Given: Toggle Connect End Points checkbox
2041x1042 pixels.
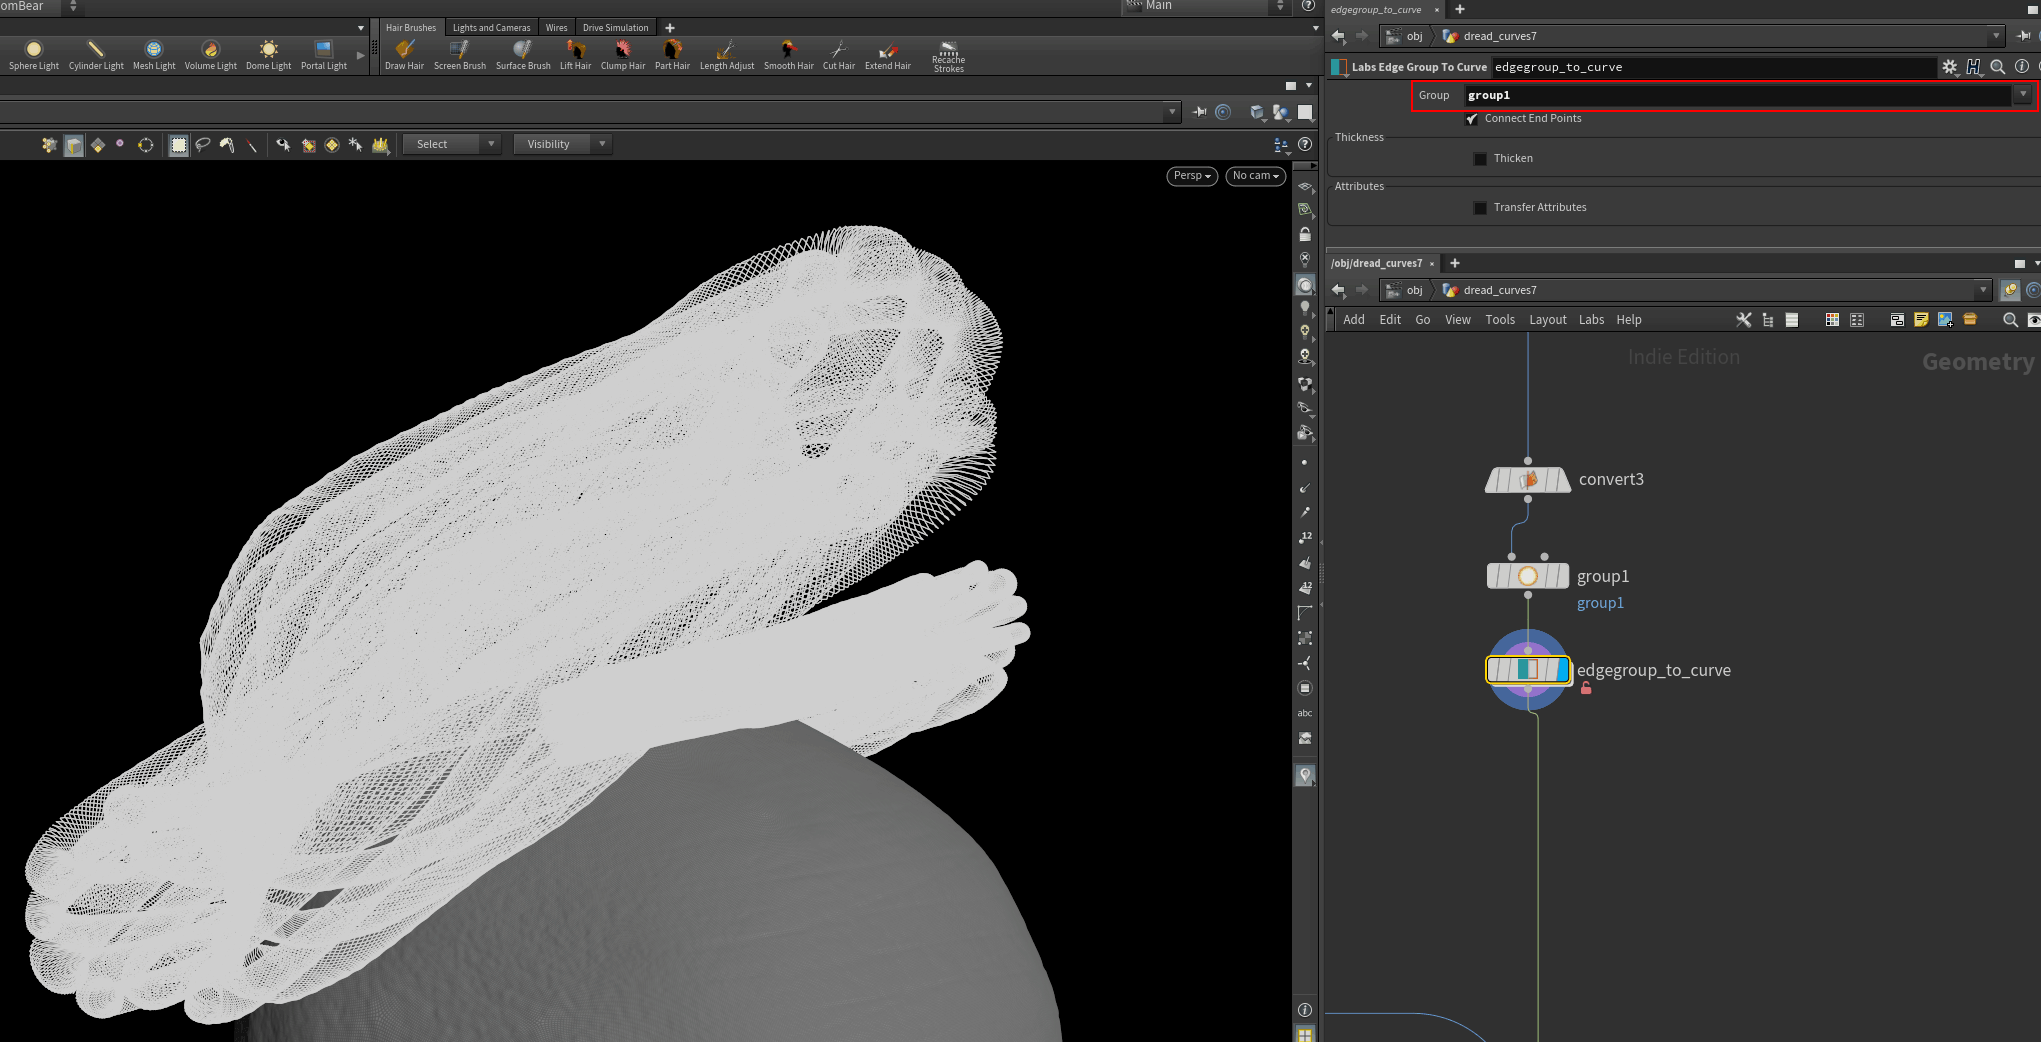Looking at the screenshot, I should click(1472, 119).
